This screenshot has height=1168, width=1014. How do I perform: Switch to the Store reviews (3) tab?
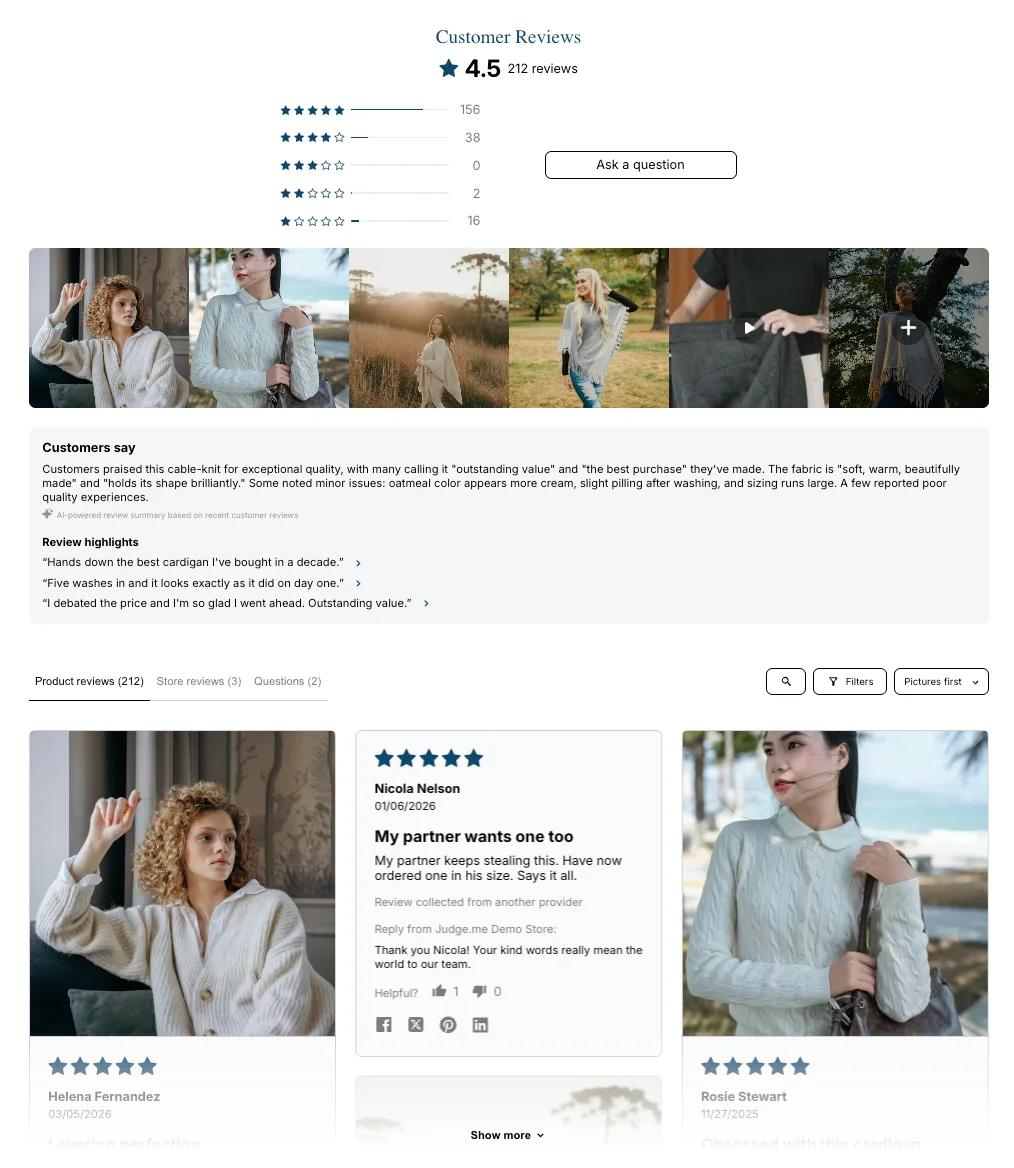[199, 682]
